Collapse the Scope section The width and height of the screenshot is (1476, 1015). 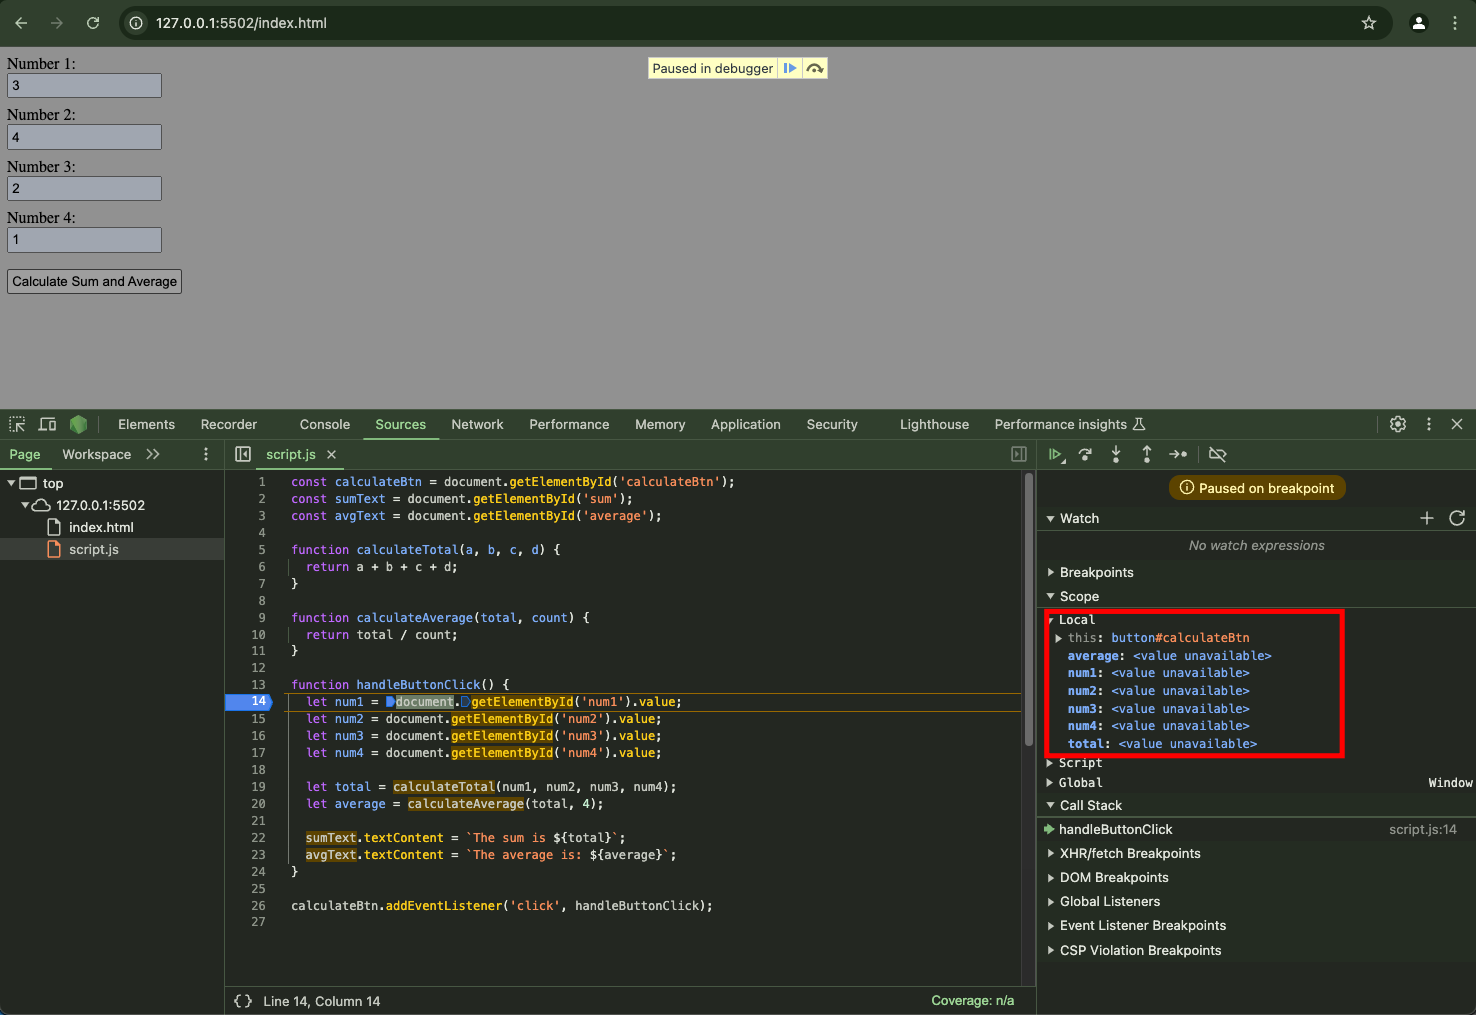pyautogui.click(x=1050, y=596)
